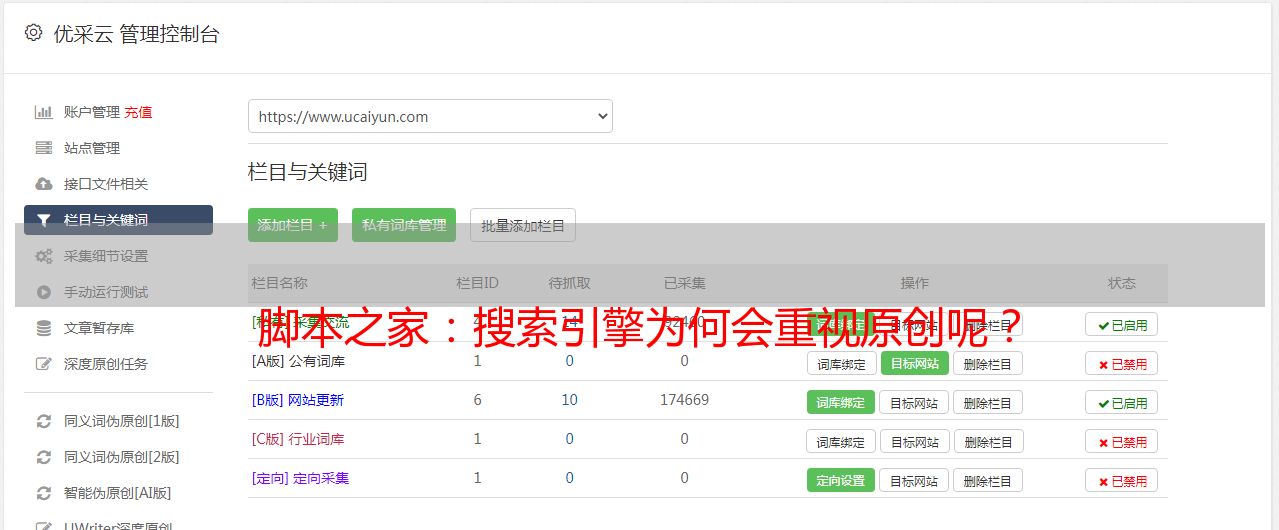
Task: Open the [A版] 公有词库 column link
Action: pos(298,361)
